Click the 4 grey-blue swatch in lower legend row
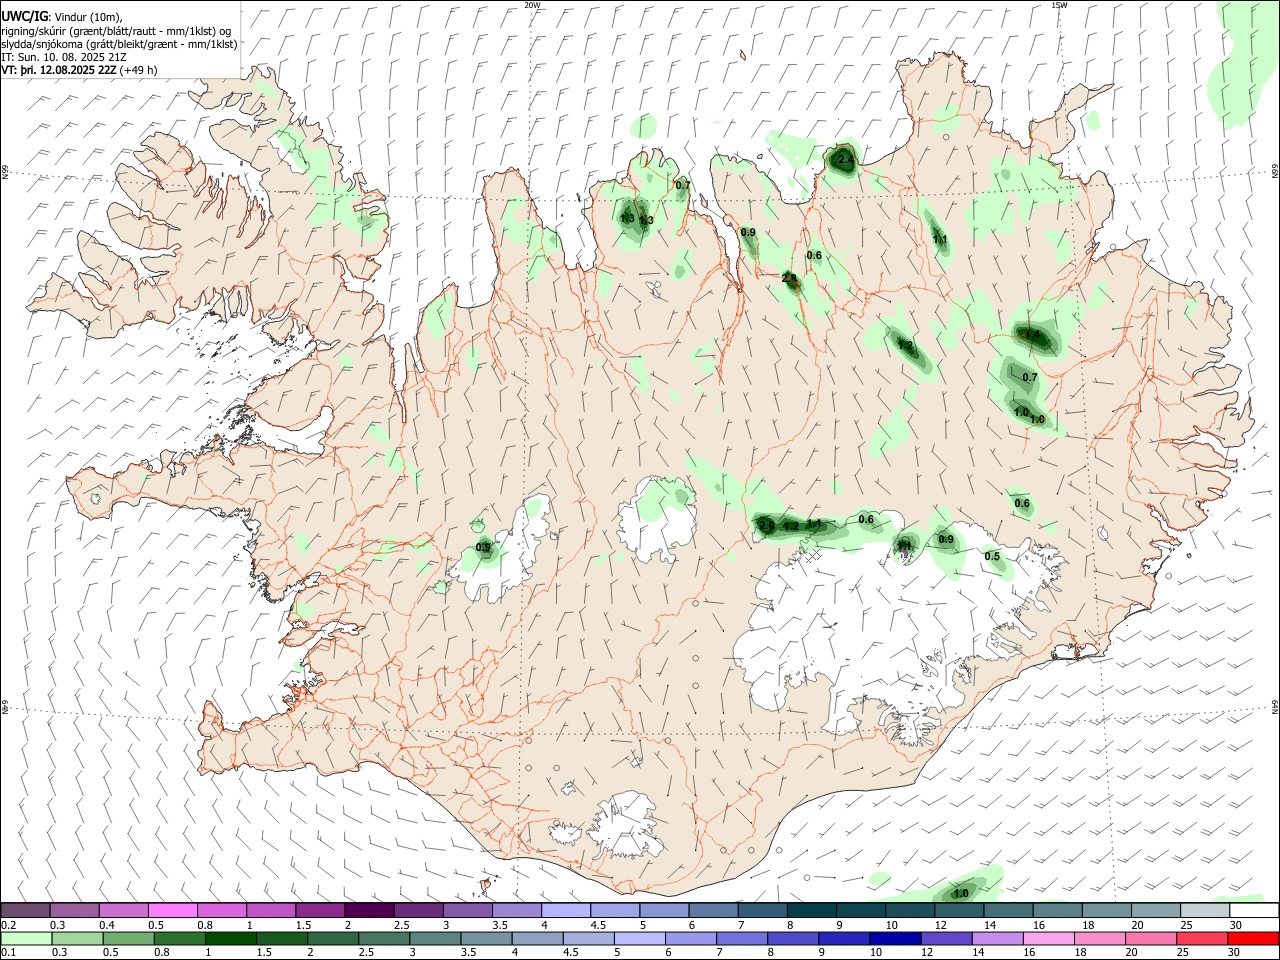 pos(537,939)
